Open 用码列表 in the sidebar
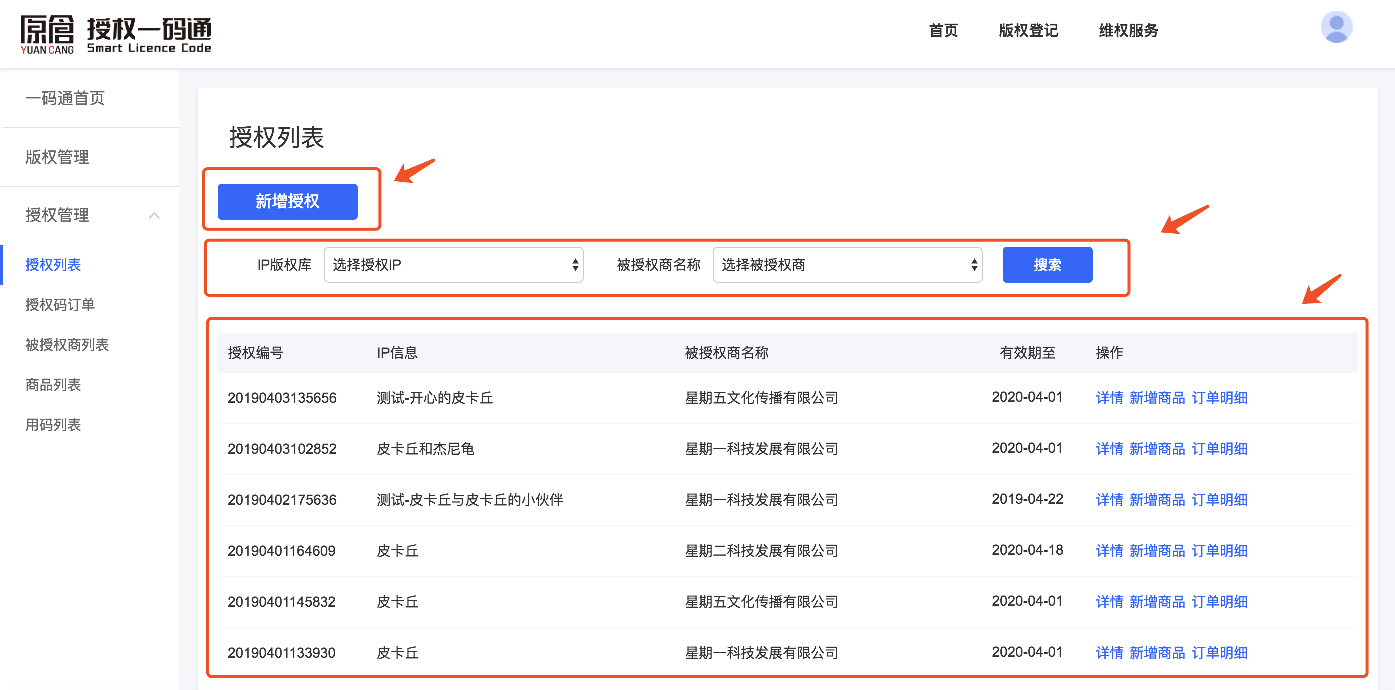 point(53,425)
